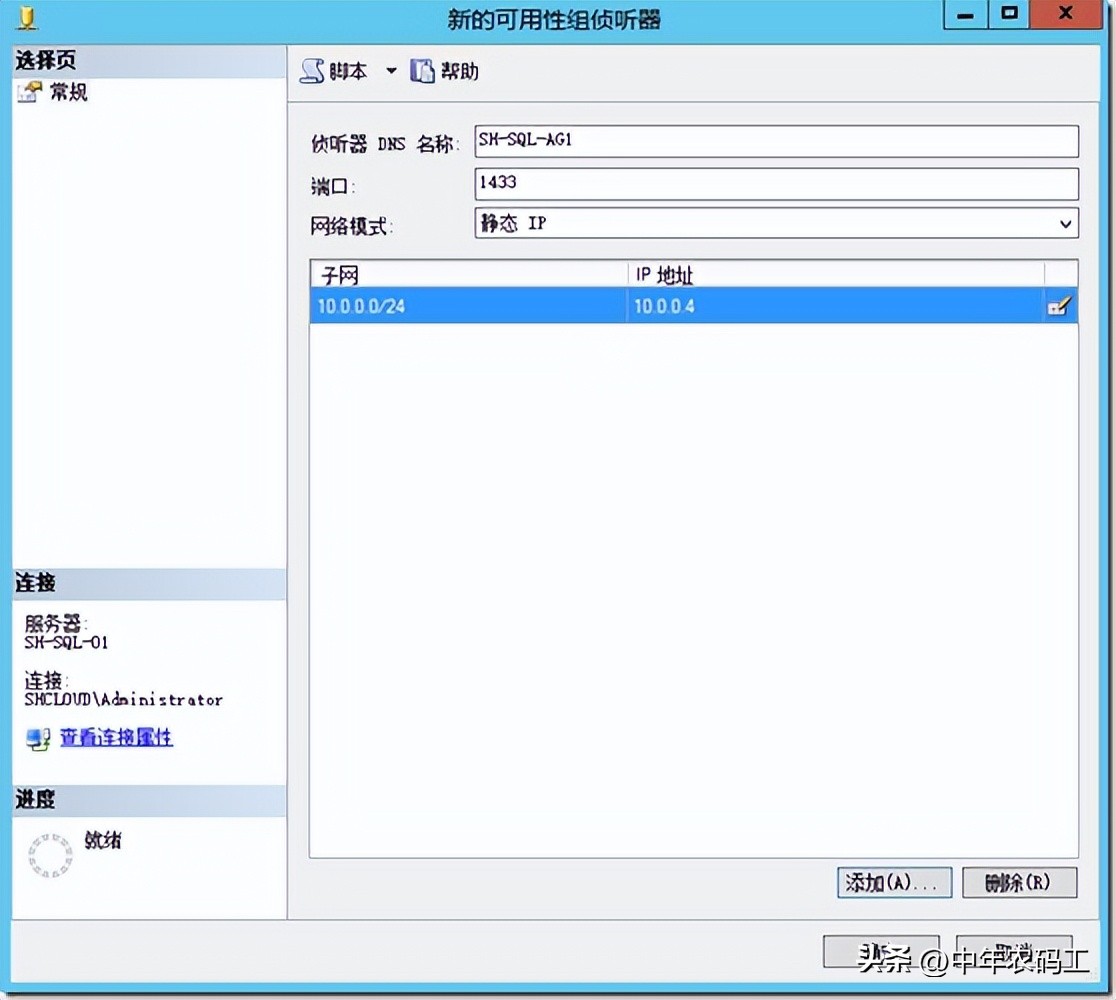Screen dimensions: 1116x1000
Task: Select the 常规 page icon in 选择页
Action: tap(27, 91)
